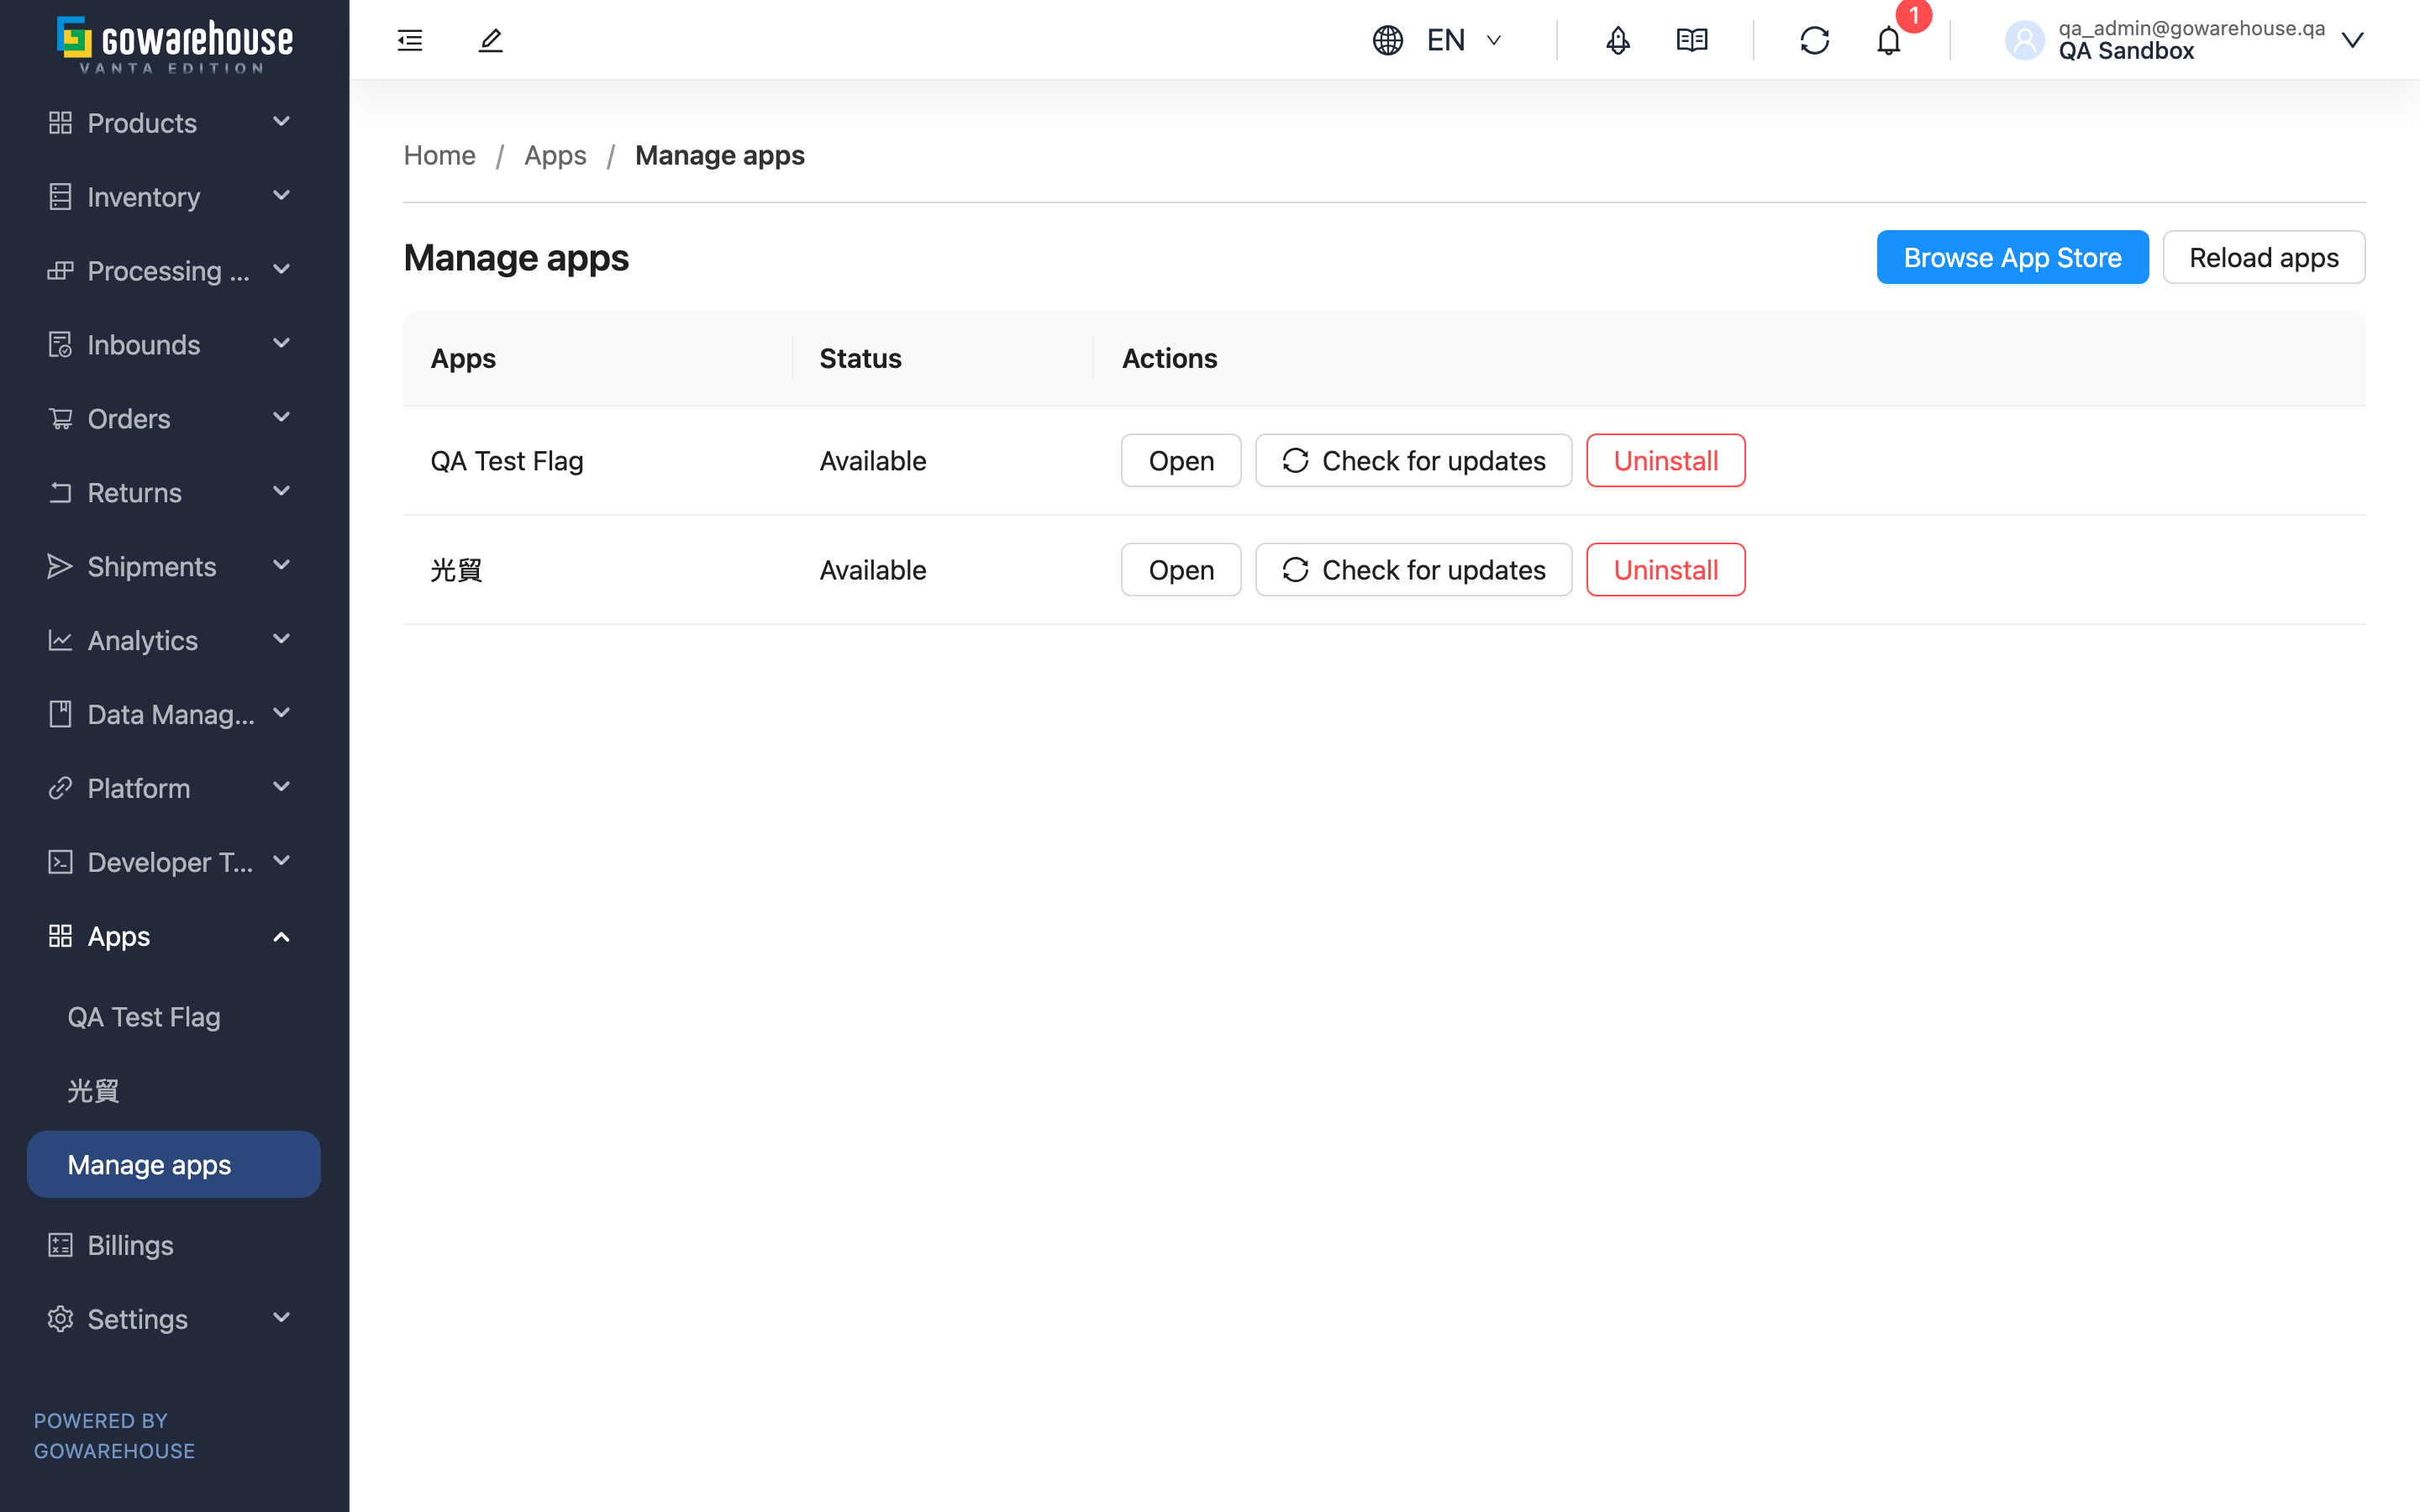This screenshot has height=1512, width=2420.
Task: Open 光貿 app in the sidebar
Action: 94,1091
